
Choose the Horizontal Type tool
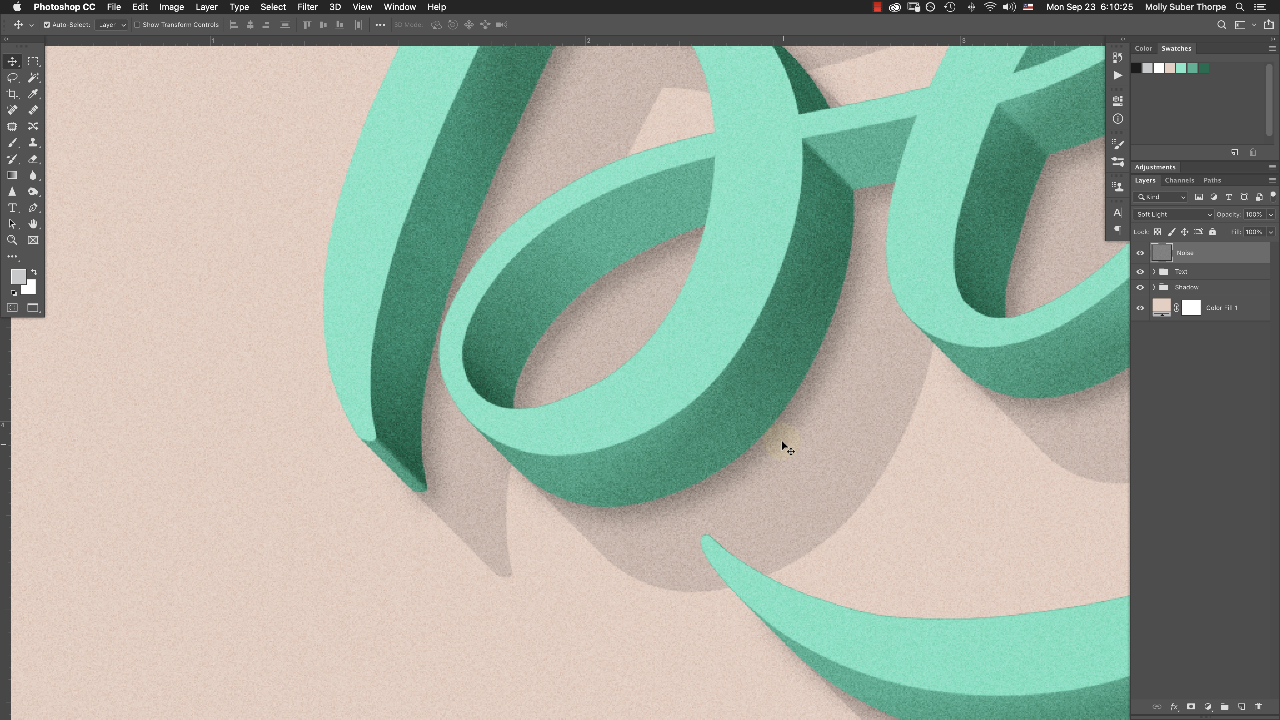[x=12, y=208]
